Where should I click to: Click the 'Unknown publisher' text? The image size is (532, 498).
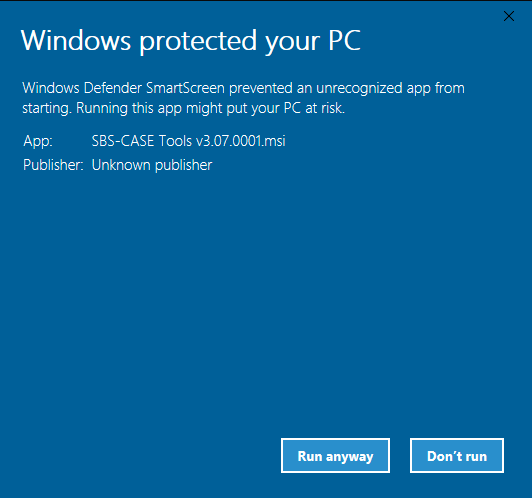point(152,165)
